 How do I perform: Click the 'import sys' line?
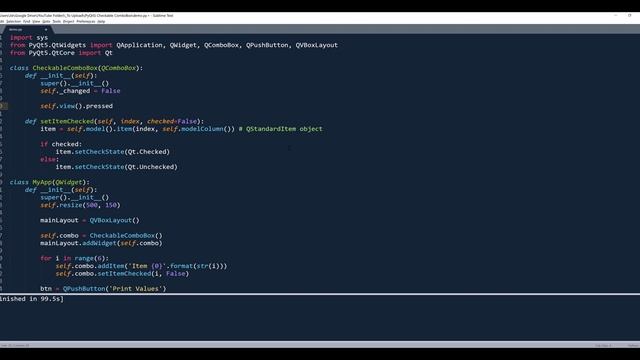coord(29,38)
